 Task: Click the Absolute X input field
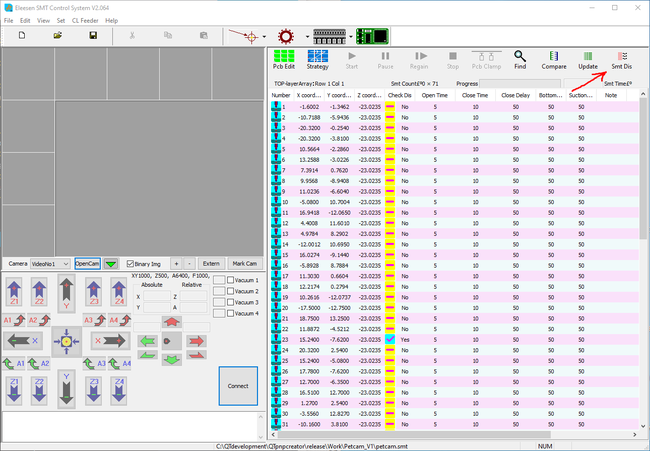157,296
